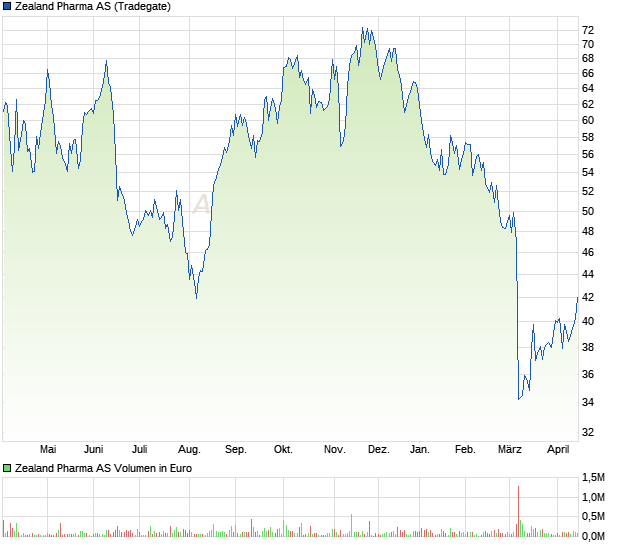Click the 'Dez.' month label
The height and width of the screenshot is (546, 620).
[378, 449]
